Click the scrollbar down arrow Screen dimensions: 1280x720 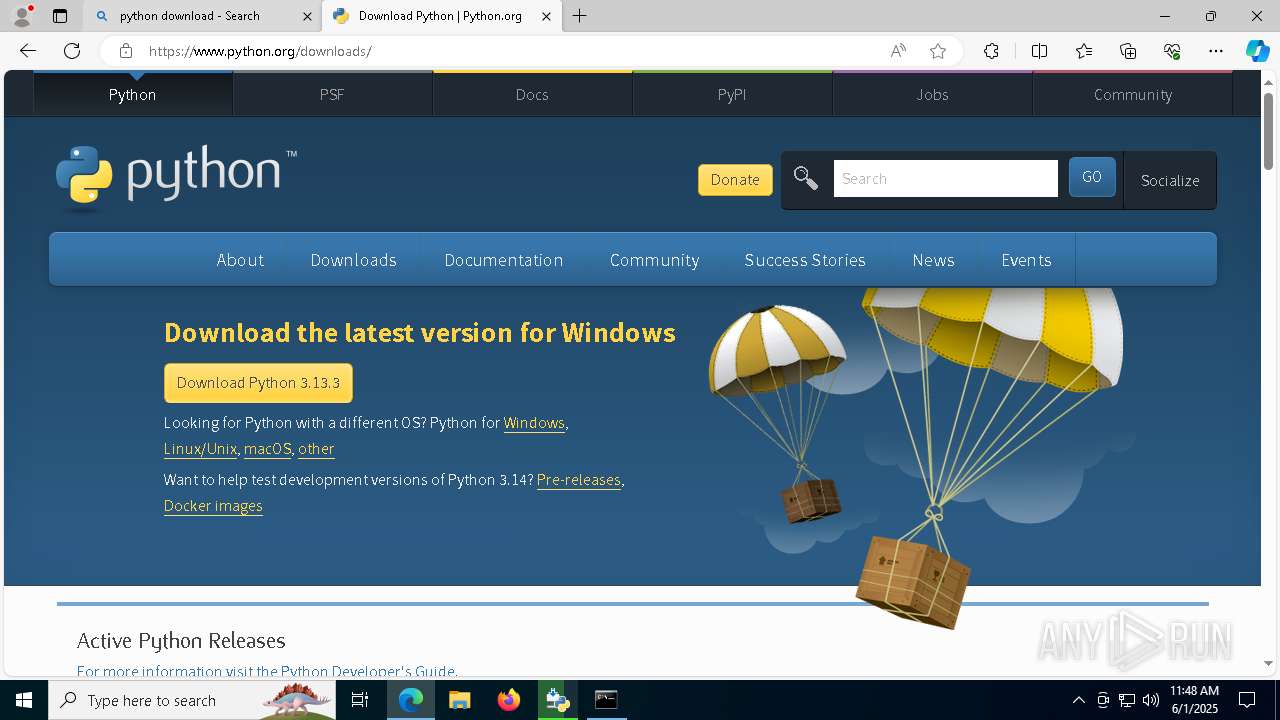tap(1269, 663)
